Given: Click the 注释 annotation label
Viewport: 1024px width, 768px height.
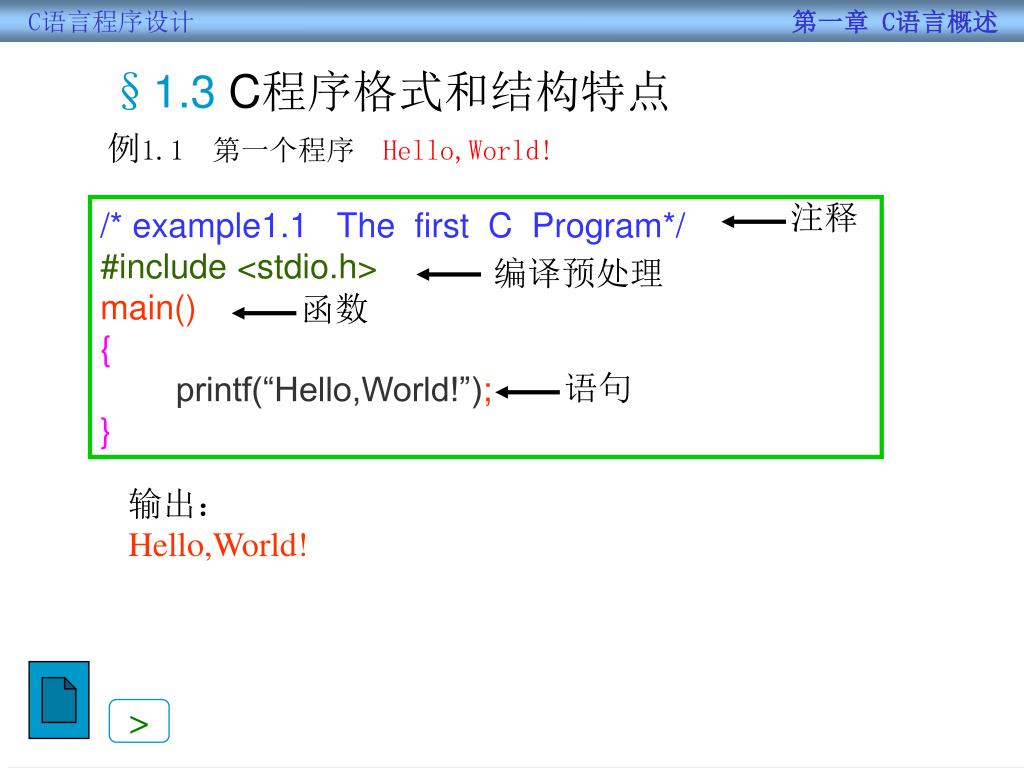Looking at the screenshot, I should 824,217.
